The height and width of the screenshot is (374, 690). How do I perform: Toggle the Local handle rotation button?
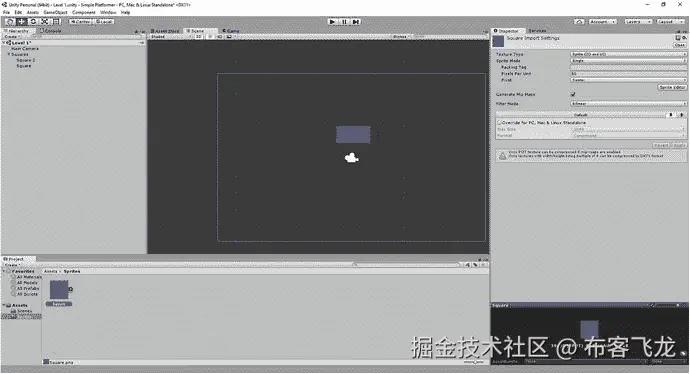point(104,21)
